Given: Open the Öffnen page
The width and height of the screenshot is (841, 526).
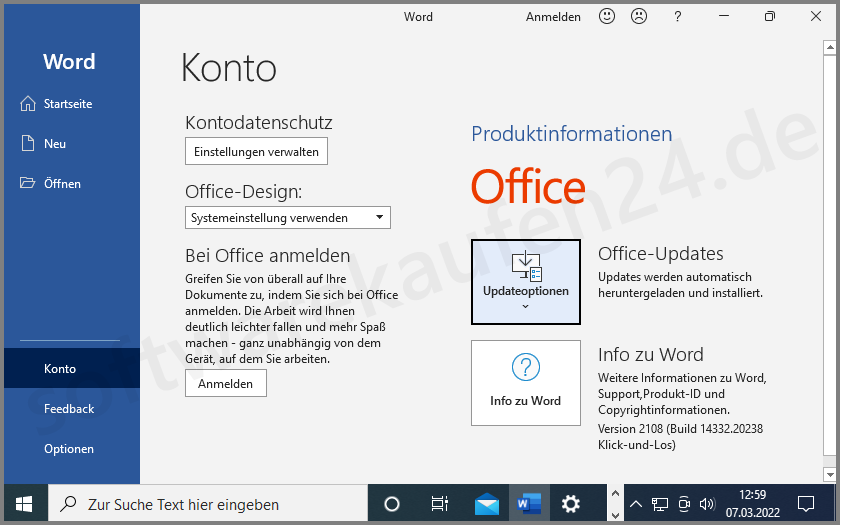Looking at the screenshot, I should click(x=71, y=183).
